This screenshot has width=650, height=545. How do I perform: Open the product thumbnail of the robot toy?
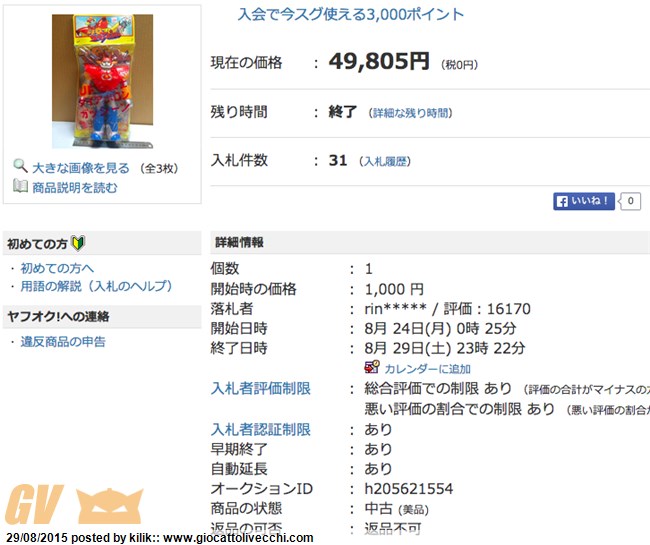coord(102,81)
